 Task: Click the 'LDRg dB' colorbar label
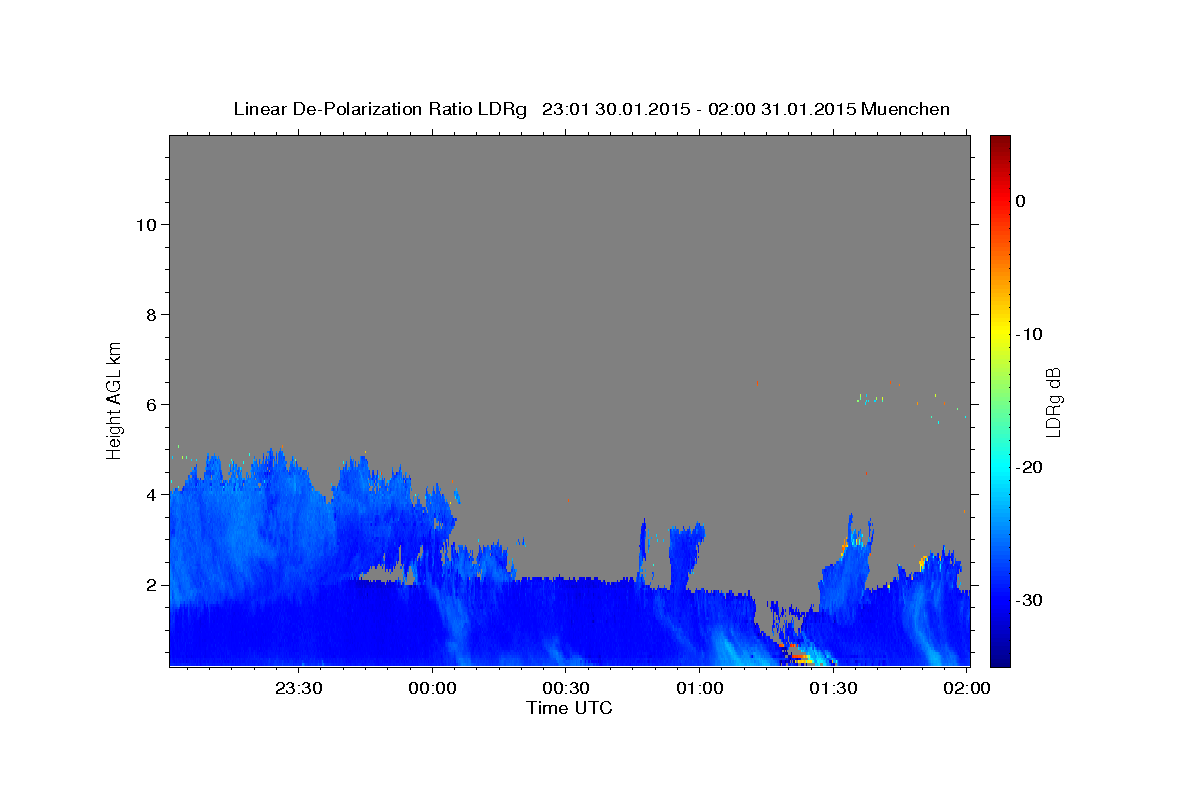click(x=1053, y=402)
